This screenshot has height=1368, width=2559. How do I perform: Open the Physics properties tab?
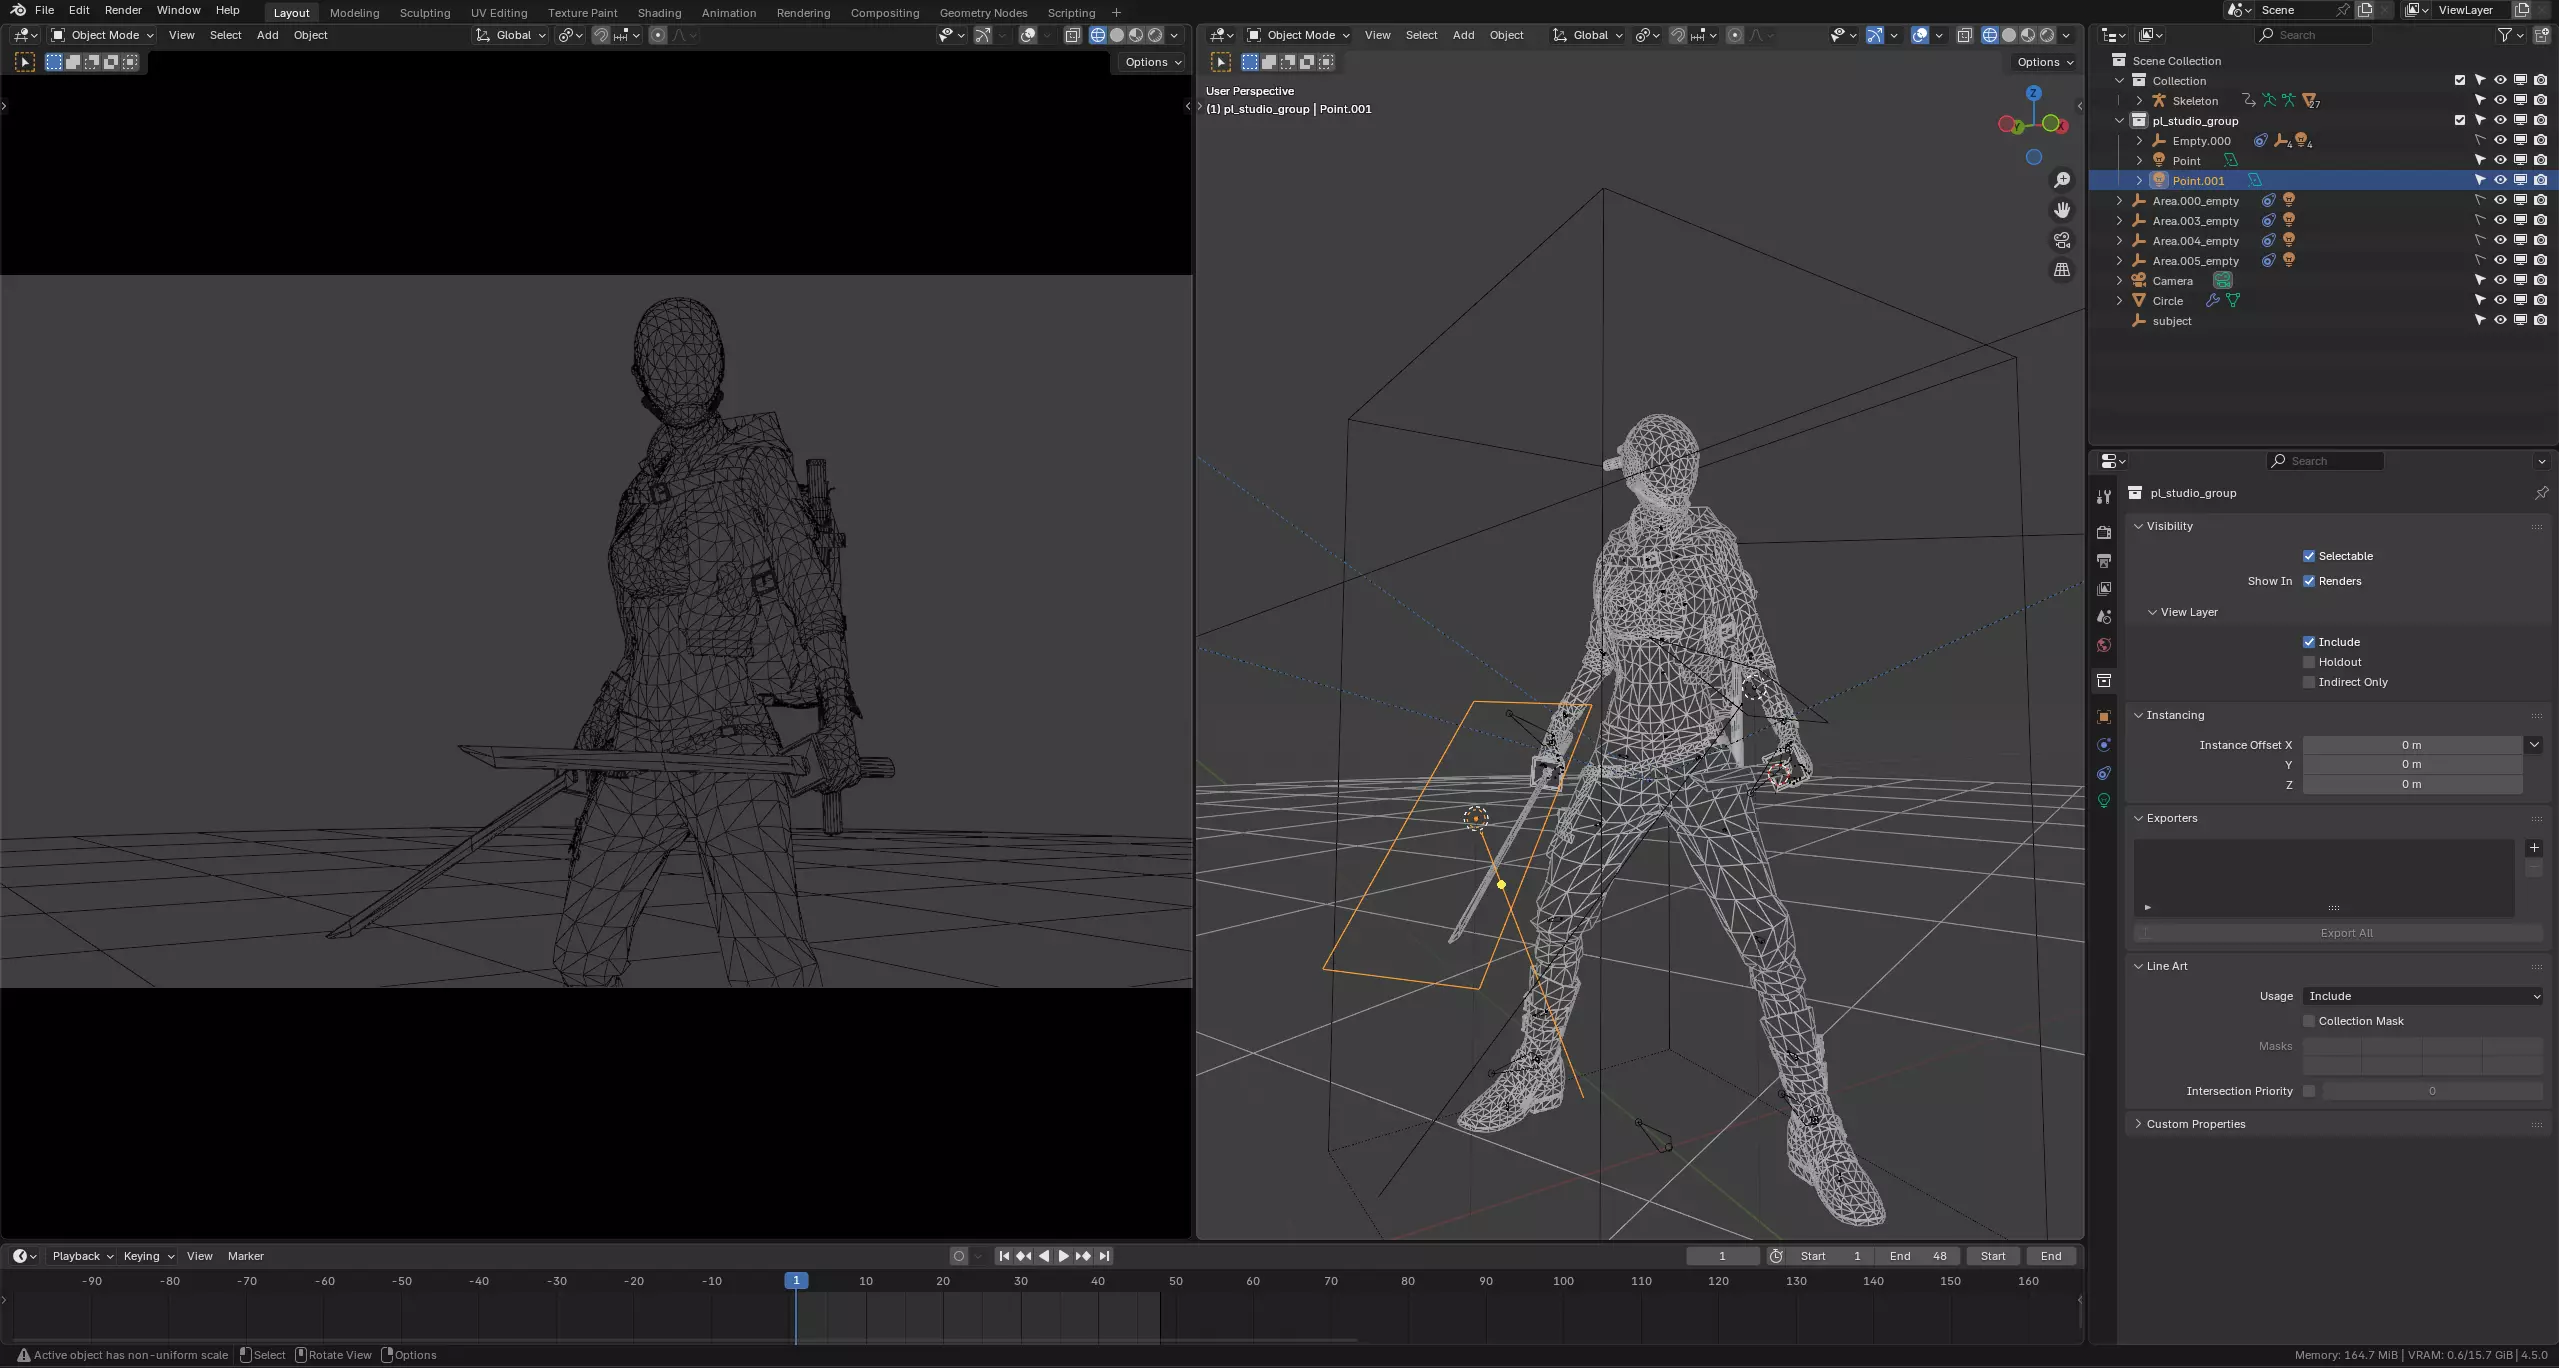point(2104,745)
